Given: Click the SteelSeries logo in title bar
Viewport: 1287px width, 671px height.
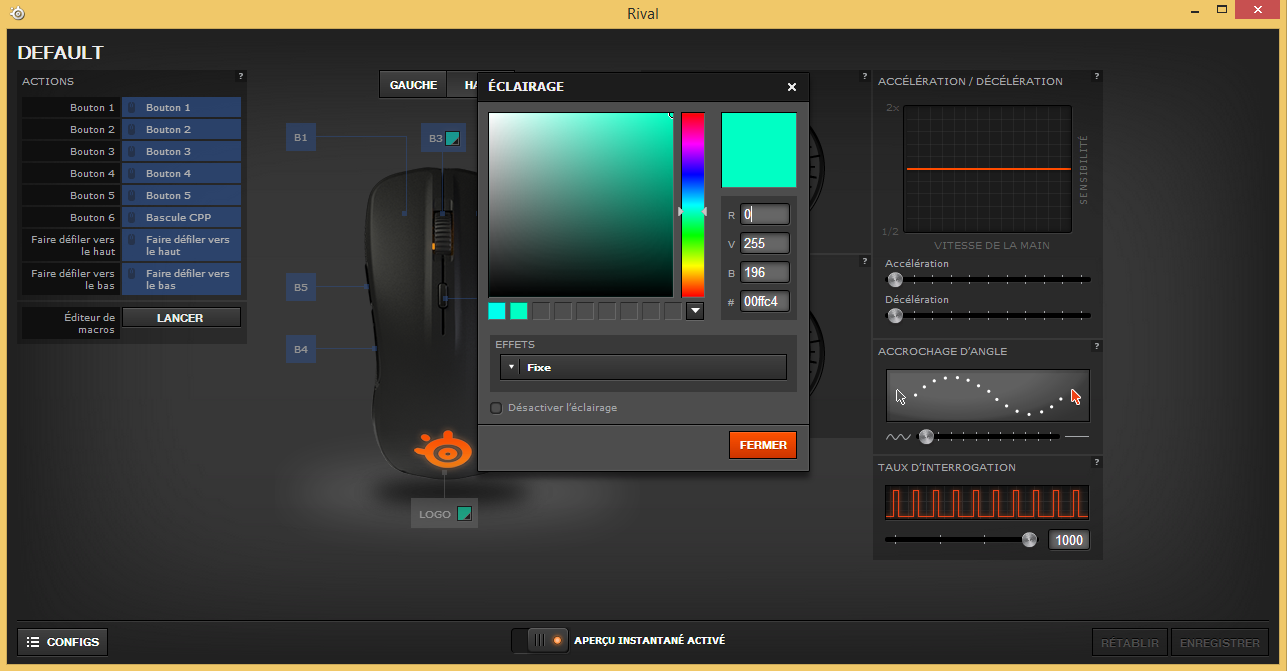Looking at the screenshot, I should click(17, 14).
